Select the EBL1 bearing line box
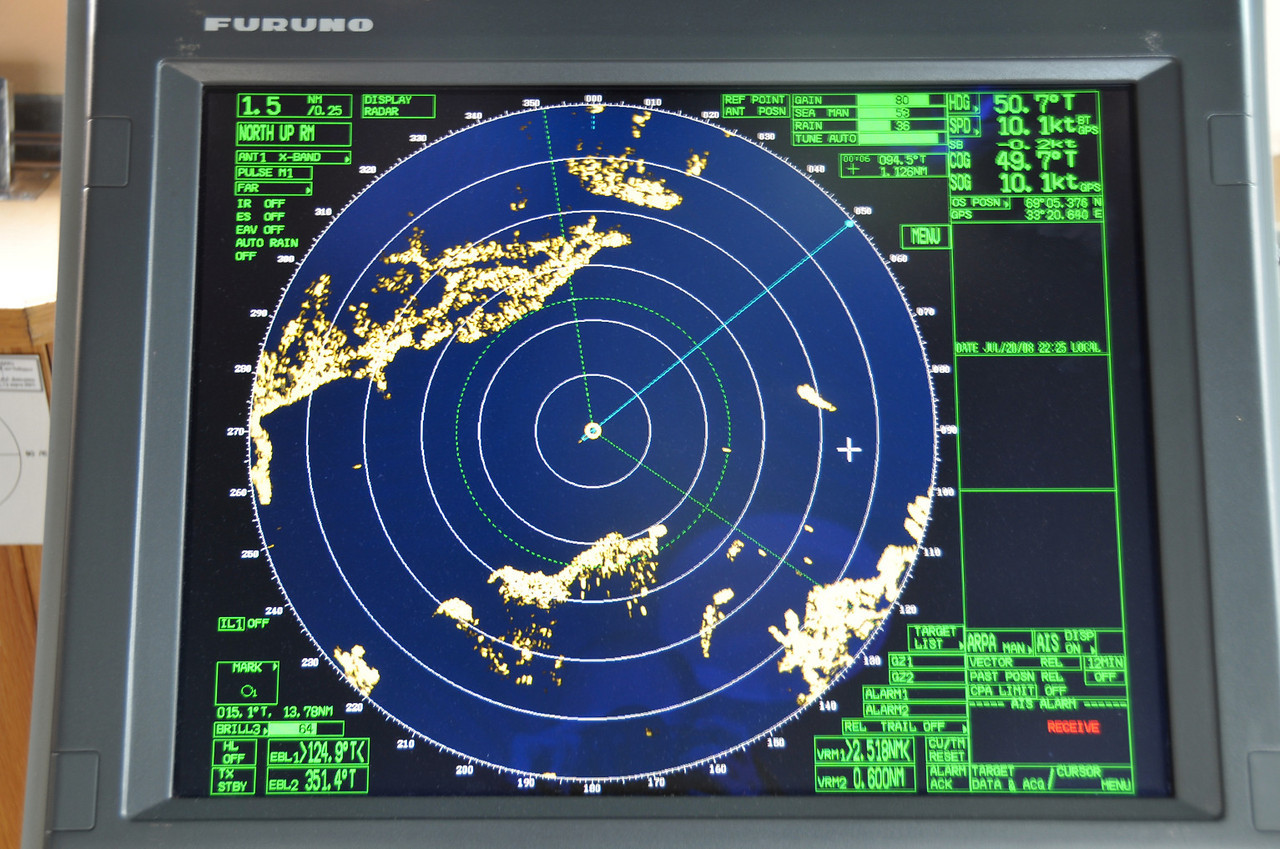This screenshot has width=1280, height=849. [317, 753]
